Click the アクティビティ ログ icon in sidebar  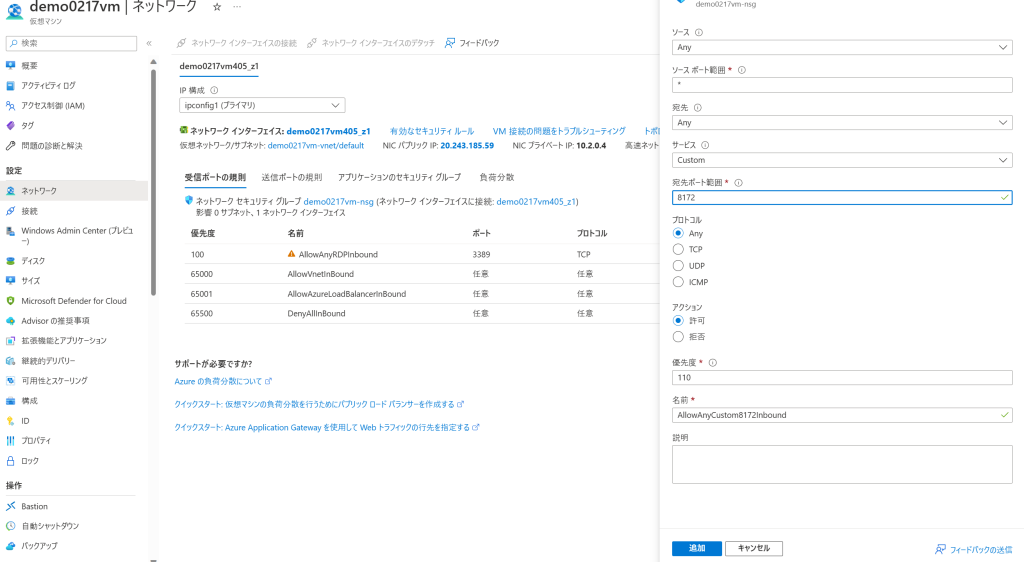10,86
